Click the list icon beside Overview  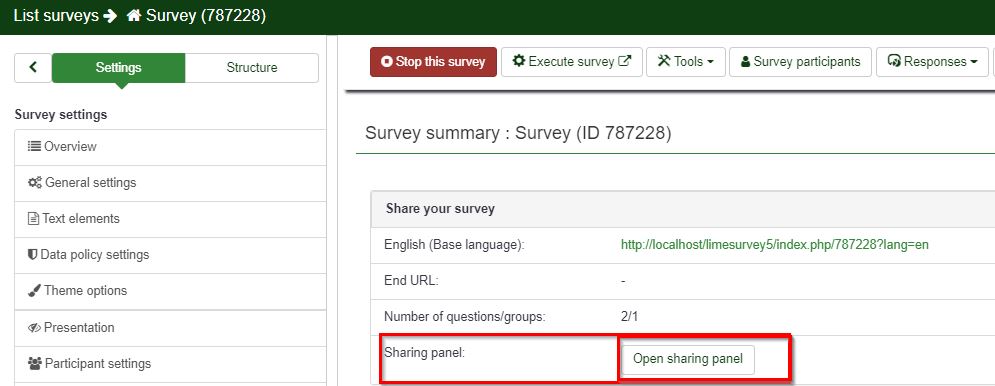tap(34, 146)
